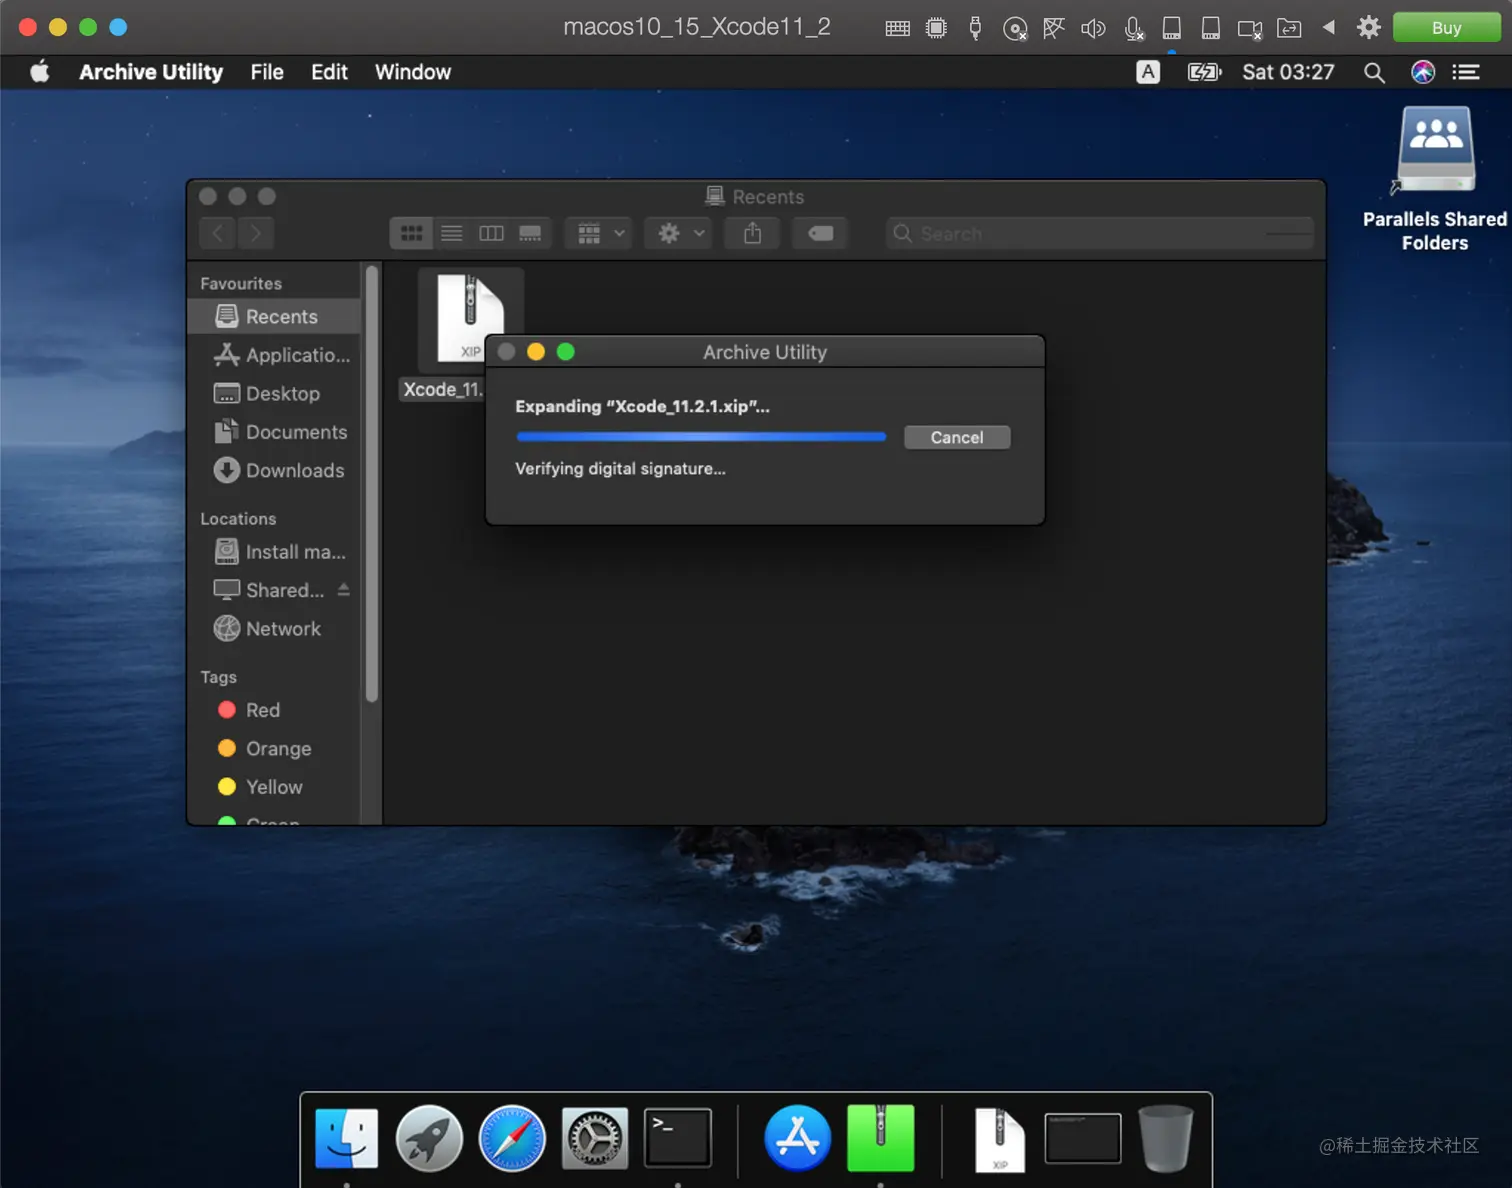This screenshot has width=1512, height=1188.
Task: Click the input source A icon in menu bar
Action: pos(1148,72)
